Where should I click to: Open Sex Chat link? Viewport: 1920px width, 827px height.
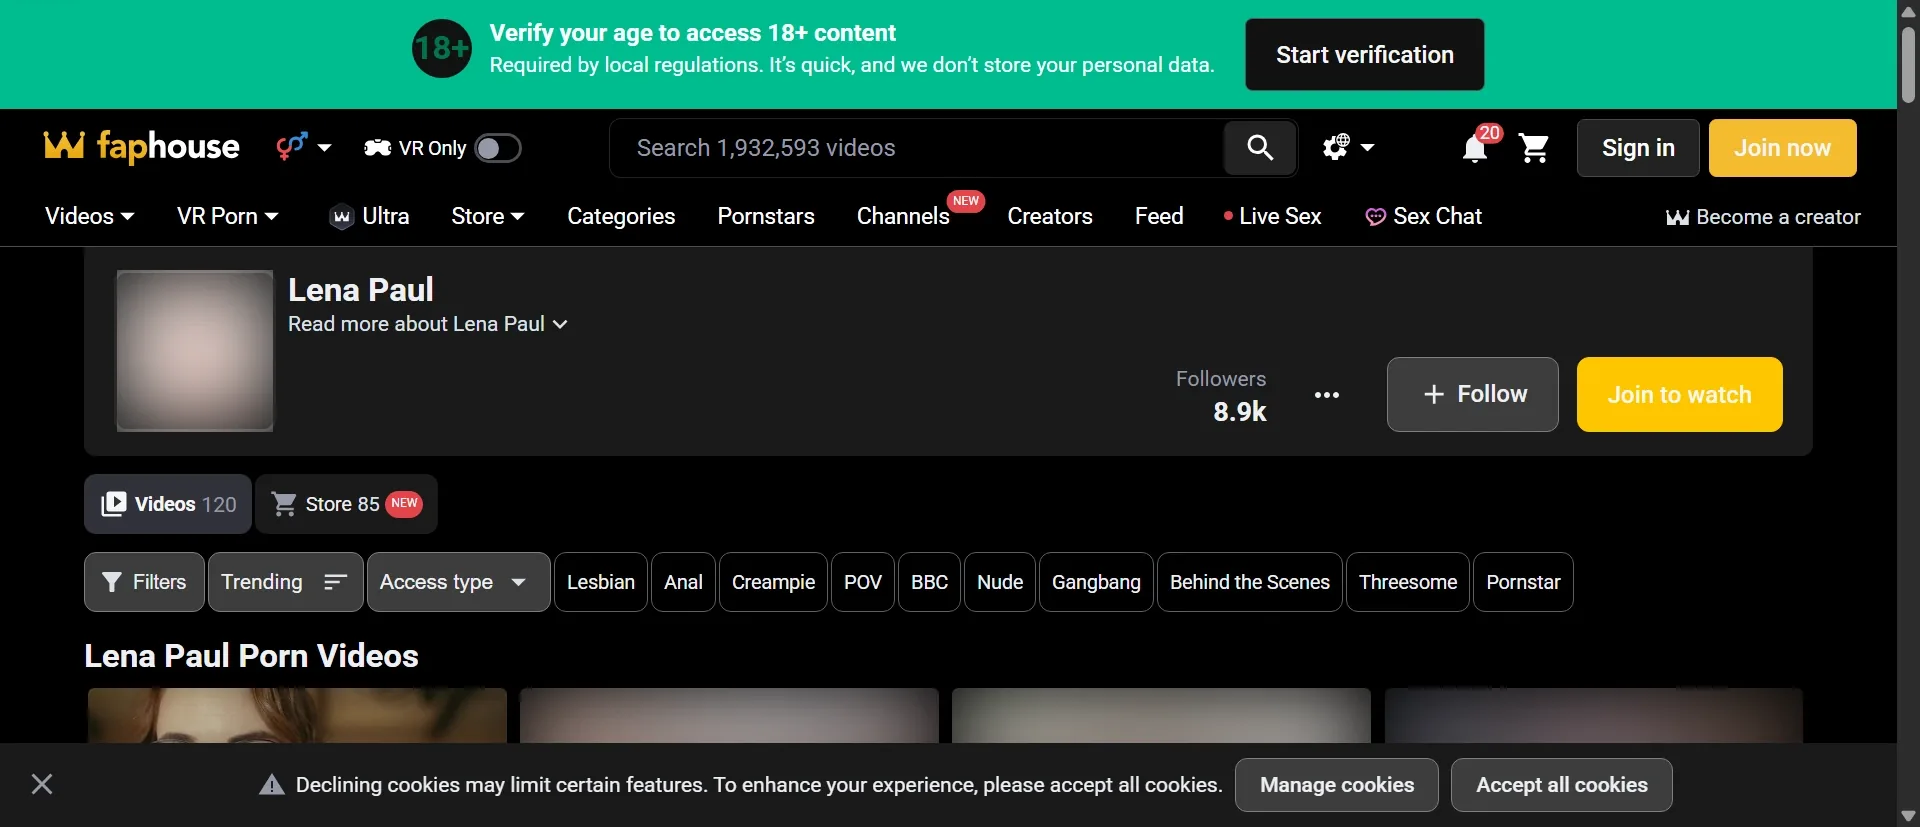coord(1423,216)
